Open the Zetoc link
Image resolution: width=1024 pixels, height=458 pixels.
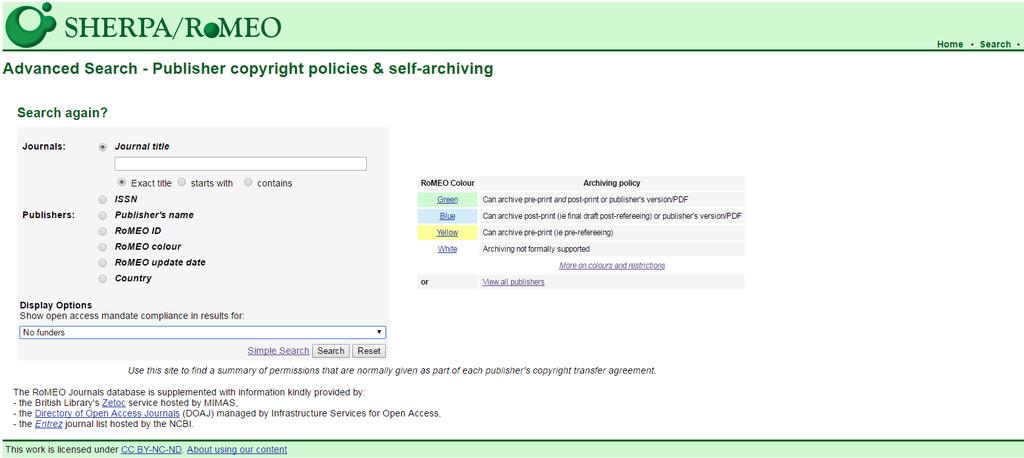[x=114, y=403]
